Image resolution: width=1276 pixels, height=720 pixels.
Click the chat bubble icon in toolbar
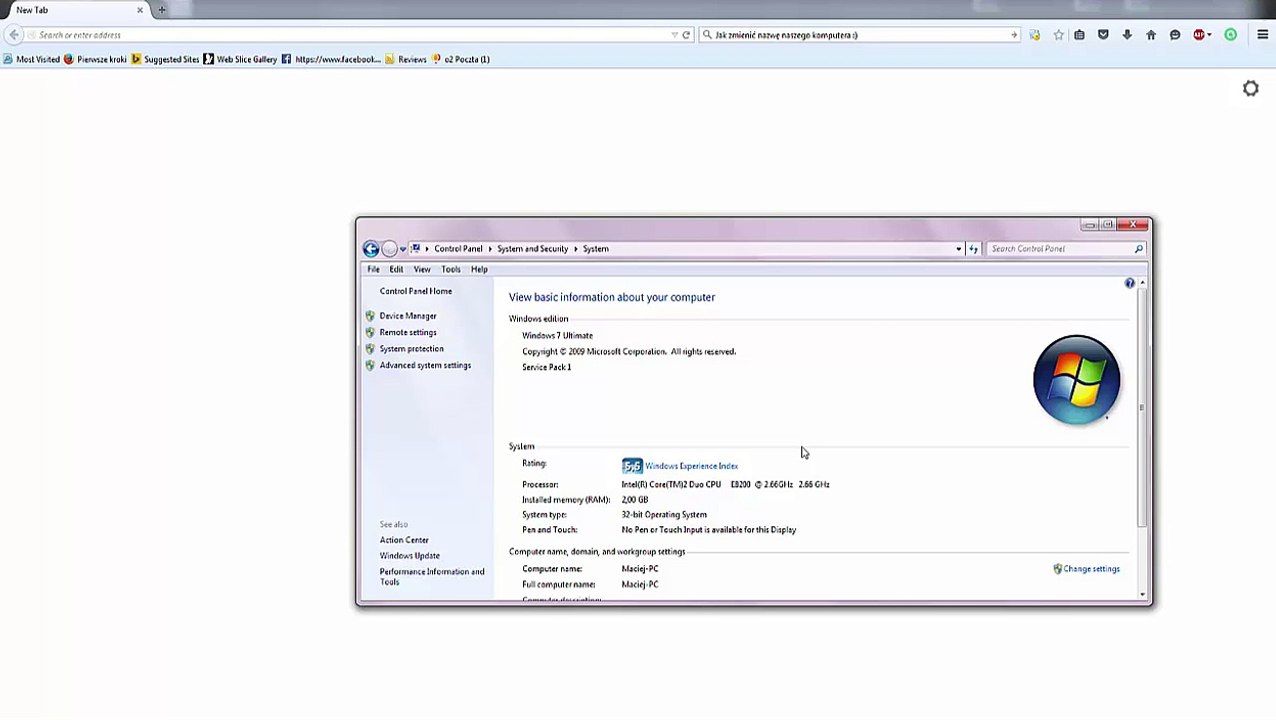(x=1175, y=35)
